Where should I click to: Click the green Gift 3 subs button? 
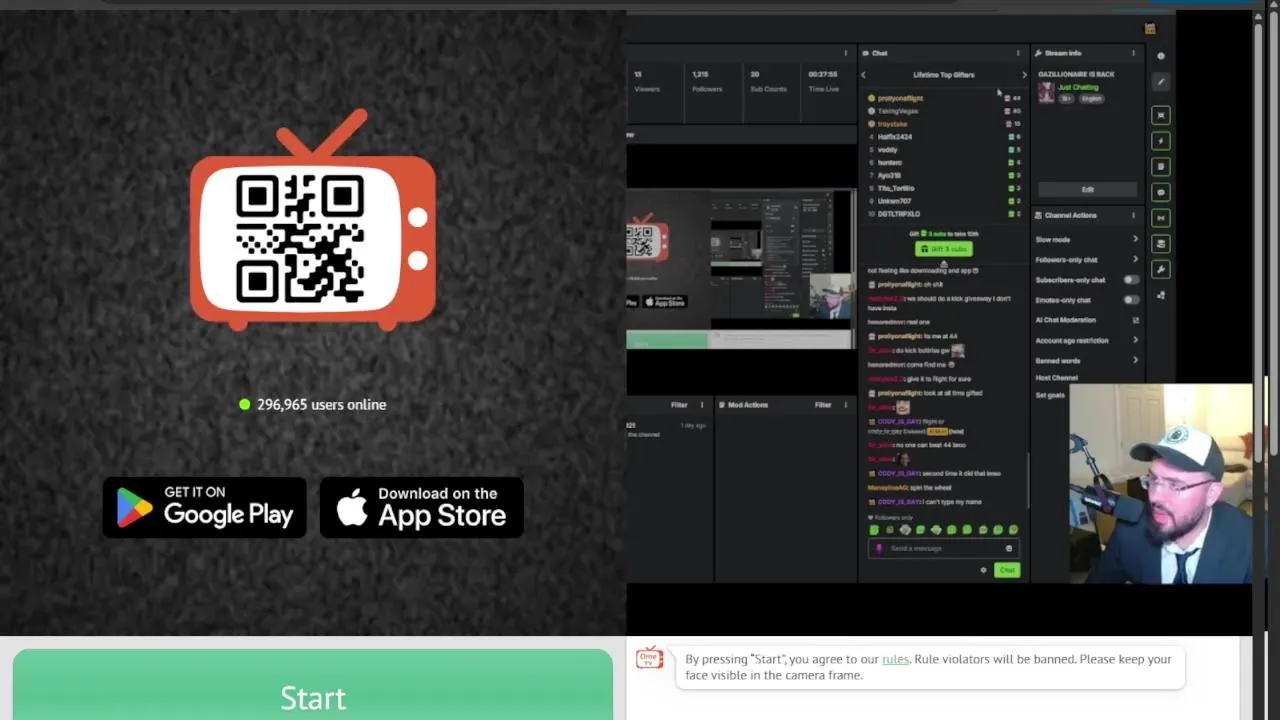pyautogui.click(x=943, y=249)
